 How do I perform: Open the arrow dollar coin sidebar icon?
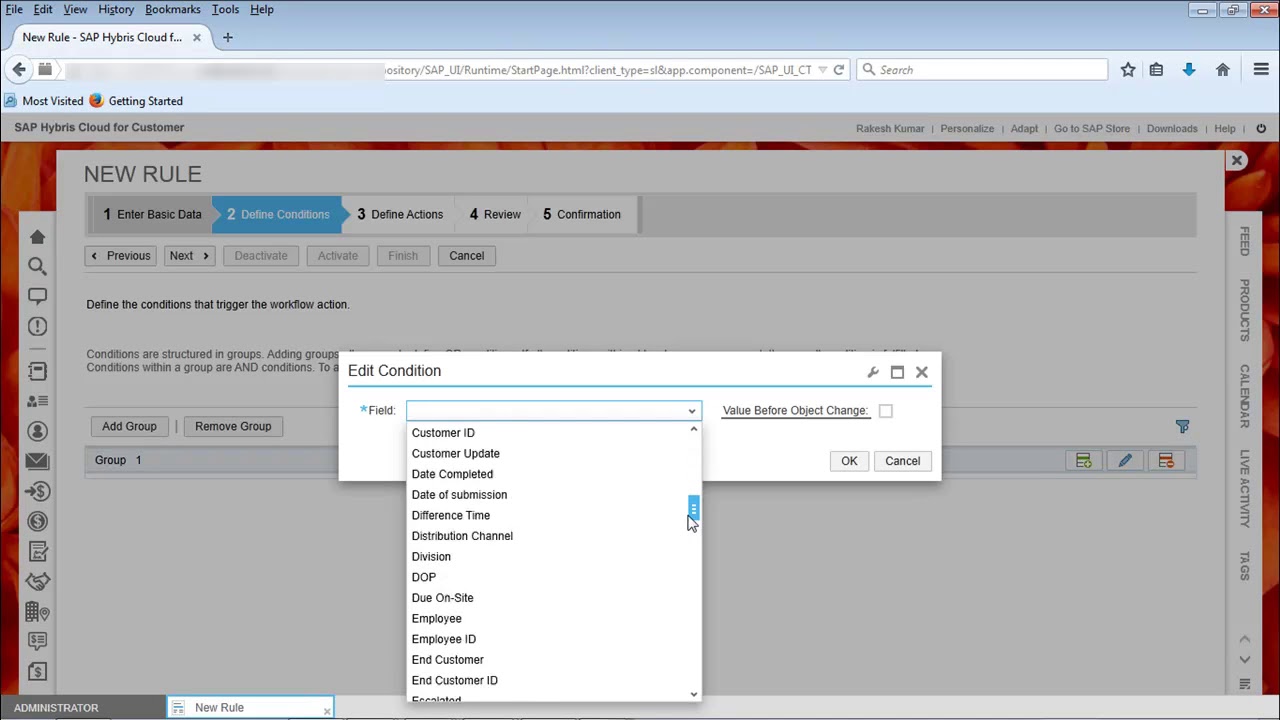(37, 491)
